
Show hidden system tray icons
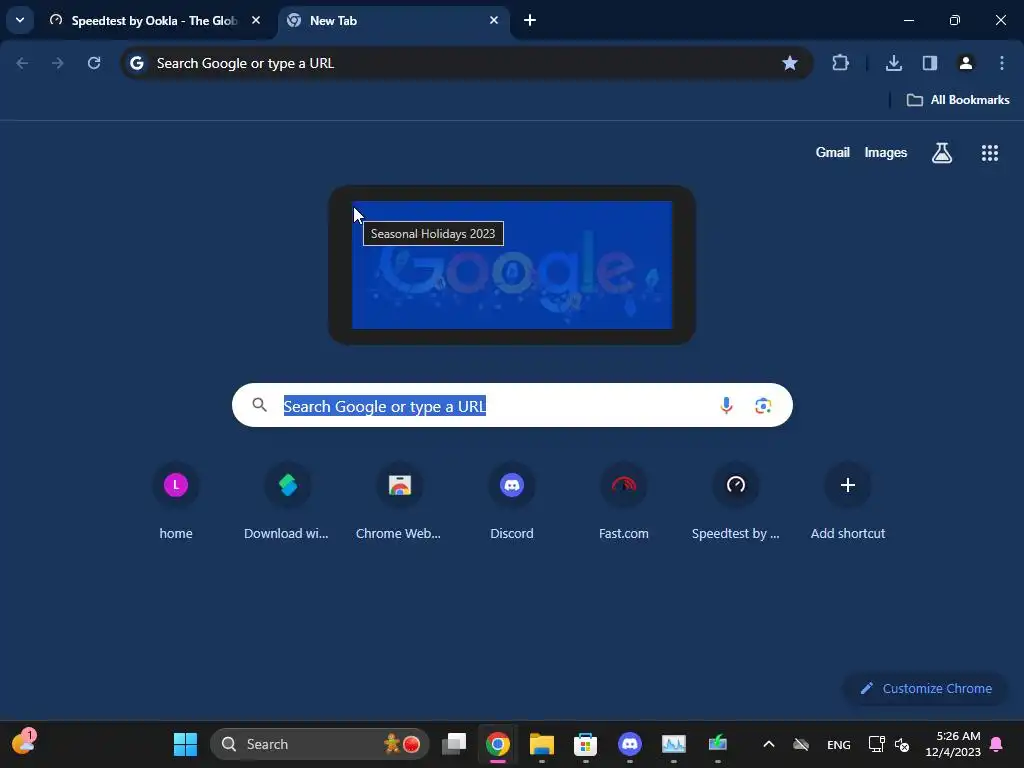click(769, 744)
